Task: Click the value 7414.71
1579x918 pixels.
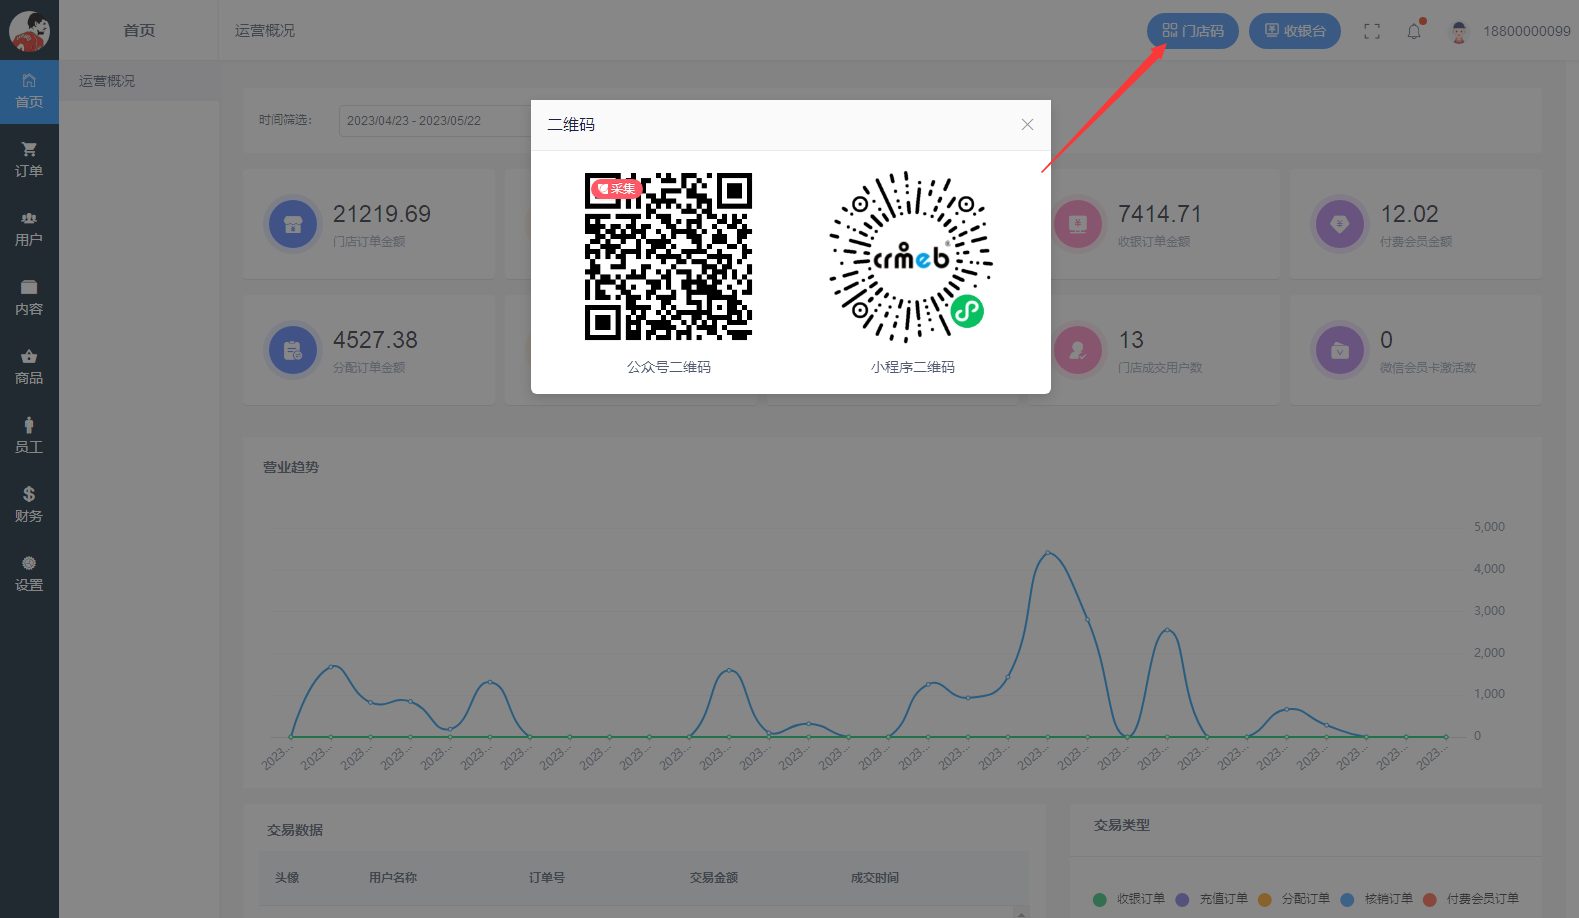Action: (x=1160, y=214)
